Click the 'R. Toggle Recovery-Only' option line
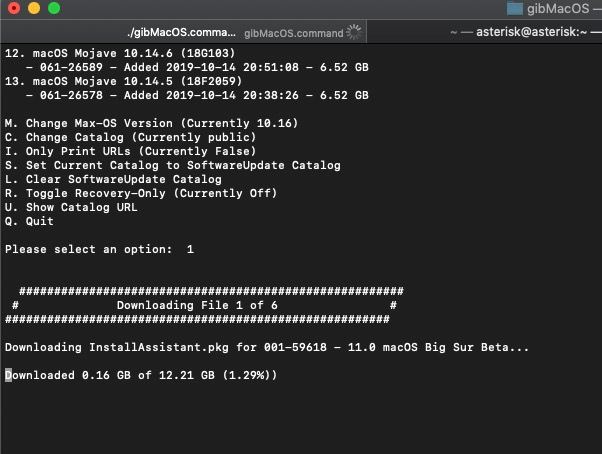This screenshot has height=454, width=602. (x=141, y=193)
